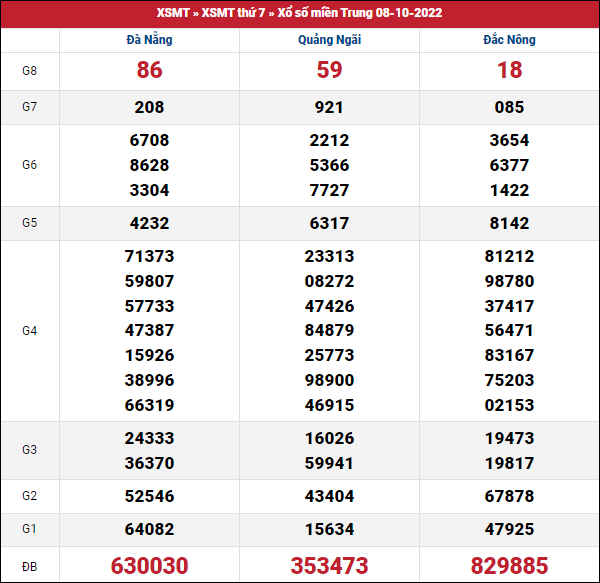Screen dimensions: 600x583
Task: Select the Quảng Ngãi column header
Action: (x=329, y=40)
